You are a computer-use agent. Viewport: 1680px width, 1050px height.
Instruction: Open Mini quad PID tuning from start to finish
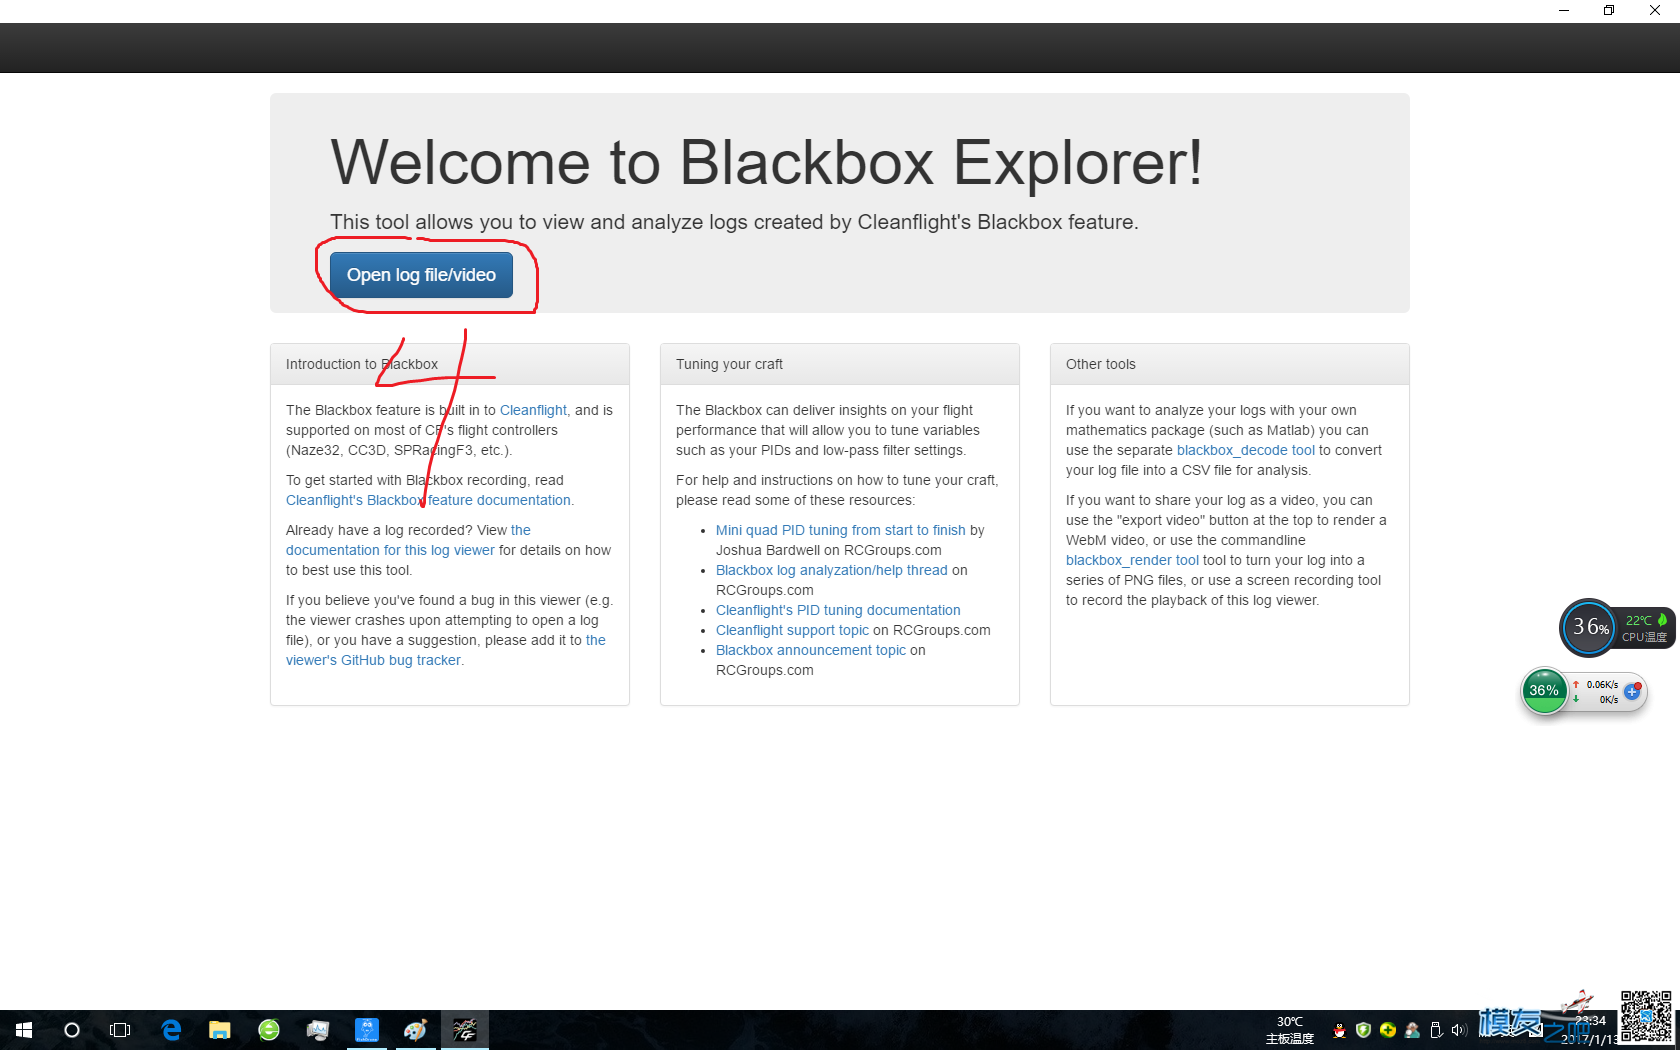pyautogui.click(x=841, y=530)
